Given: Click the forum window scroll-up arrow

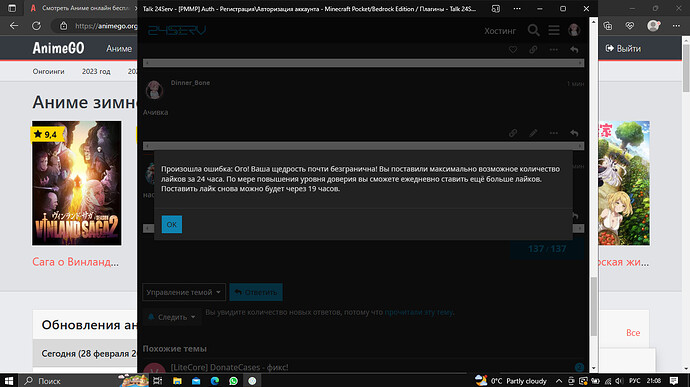Looking at the screenshot, I should tap(593, 21).
